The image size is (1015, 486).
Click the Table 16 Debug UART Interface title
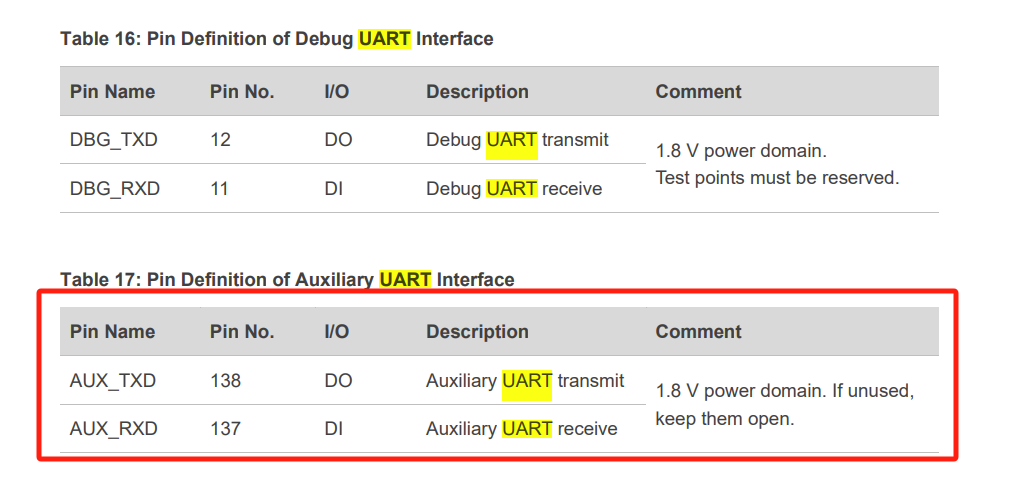(276, 39)
